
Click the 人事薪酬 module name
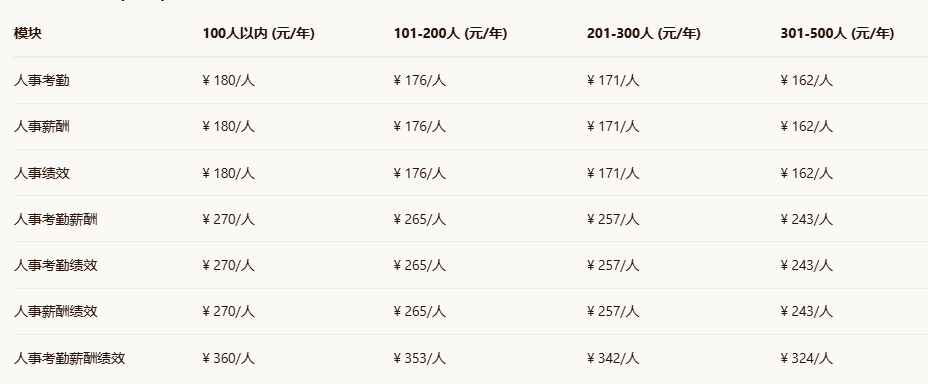pos(41,127)
